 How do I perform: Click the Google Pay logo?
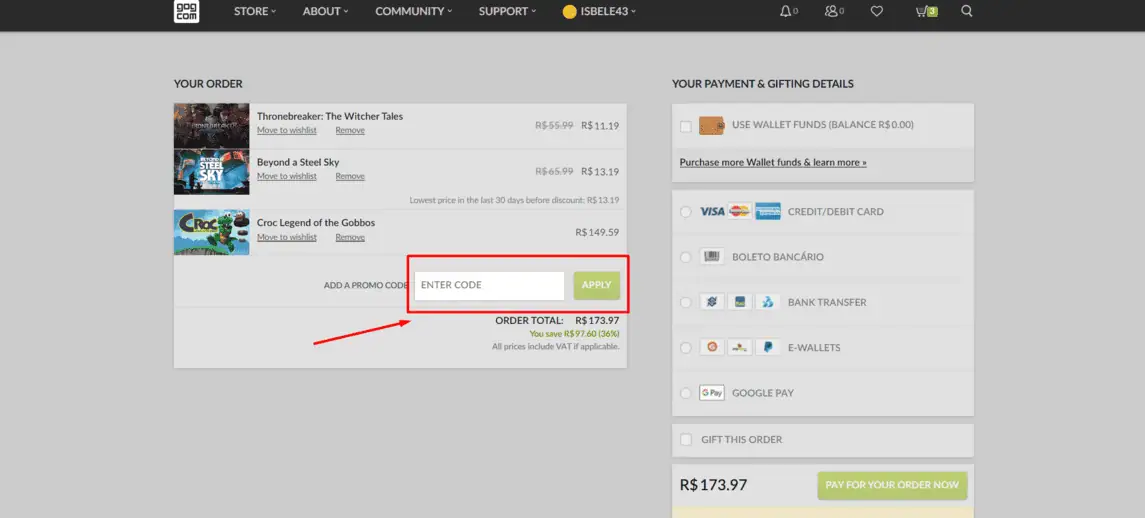coord(711,393)
